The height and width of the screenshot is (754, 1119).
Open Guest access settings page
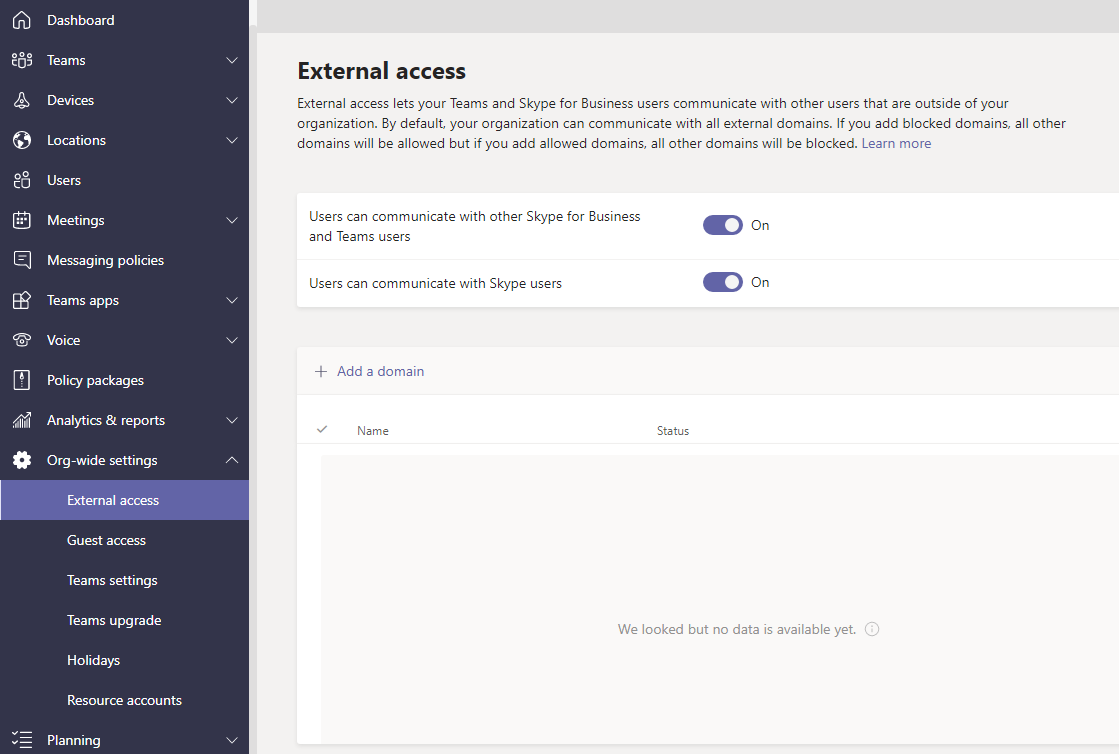pyautogui.click(x=106, y=540)
